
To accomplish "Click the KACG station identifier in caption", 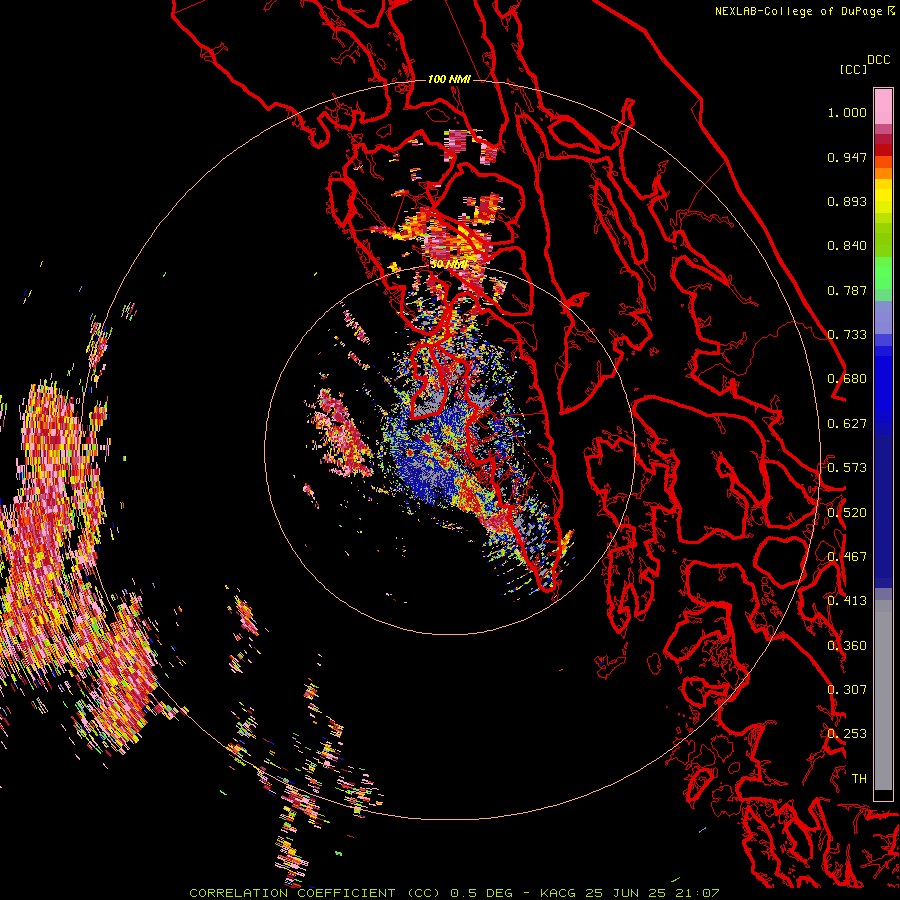I will [x=558, y=893].
